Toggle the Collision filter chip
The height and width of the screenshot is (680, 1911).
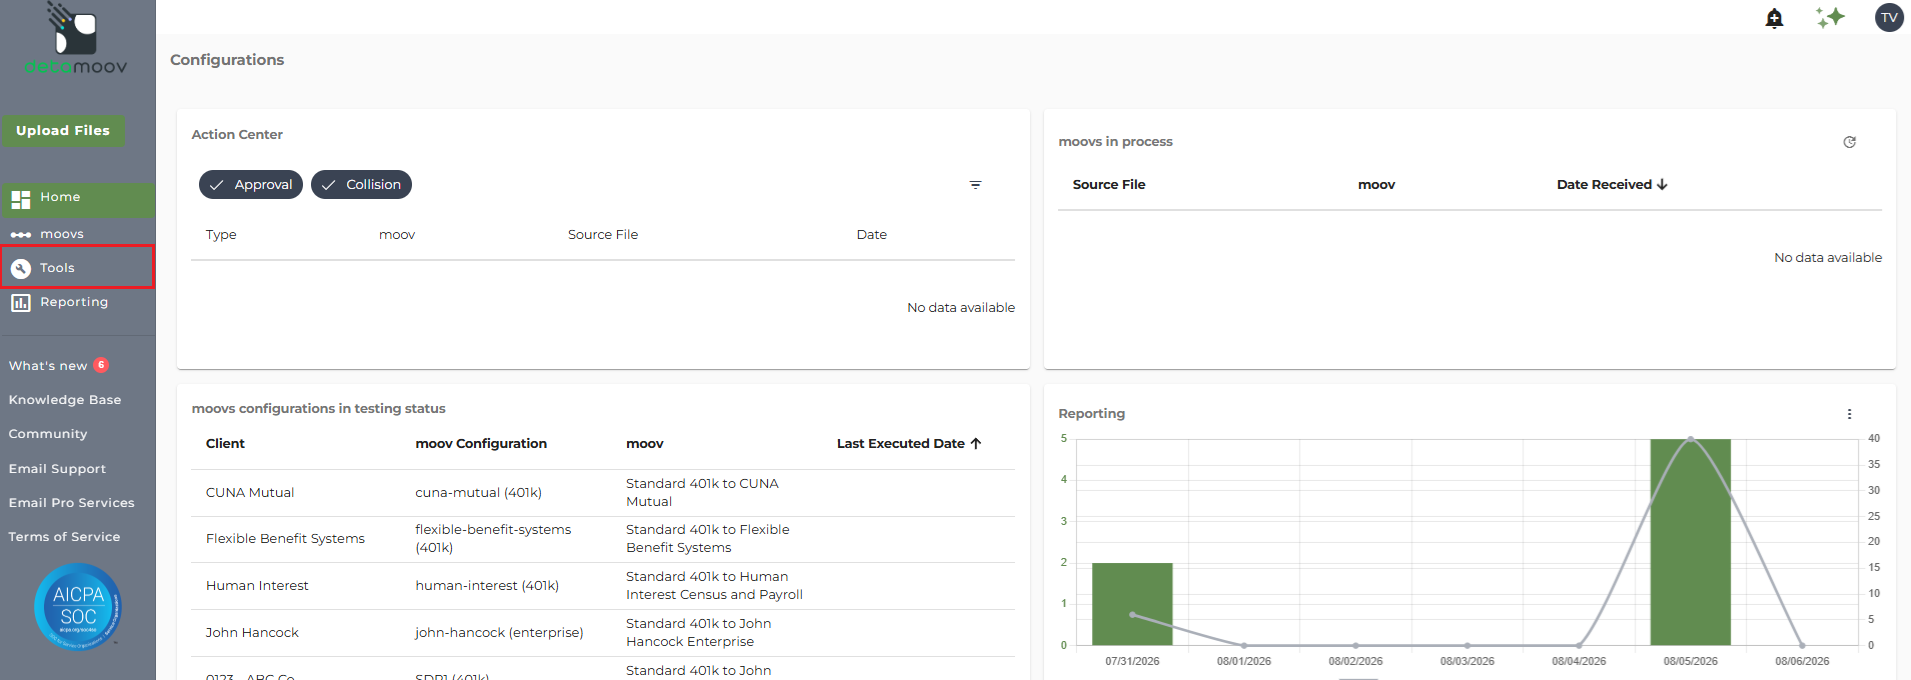361,185
